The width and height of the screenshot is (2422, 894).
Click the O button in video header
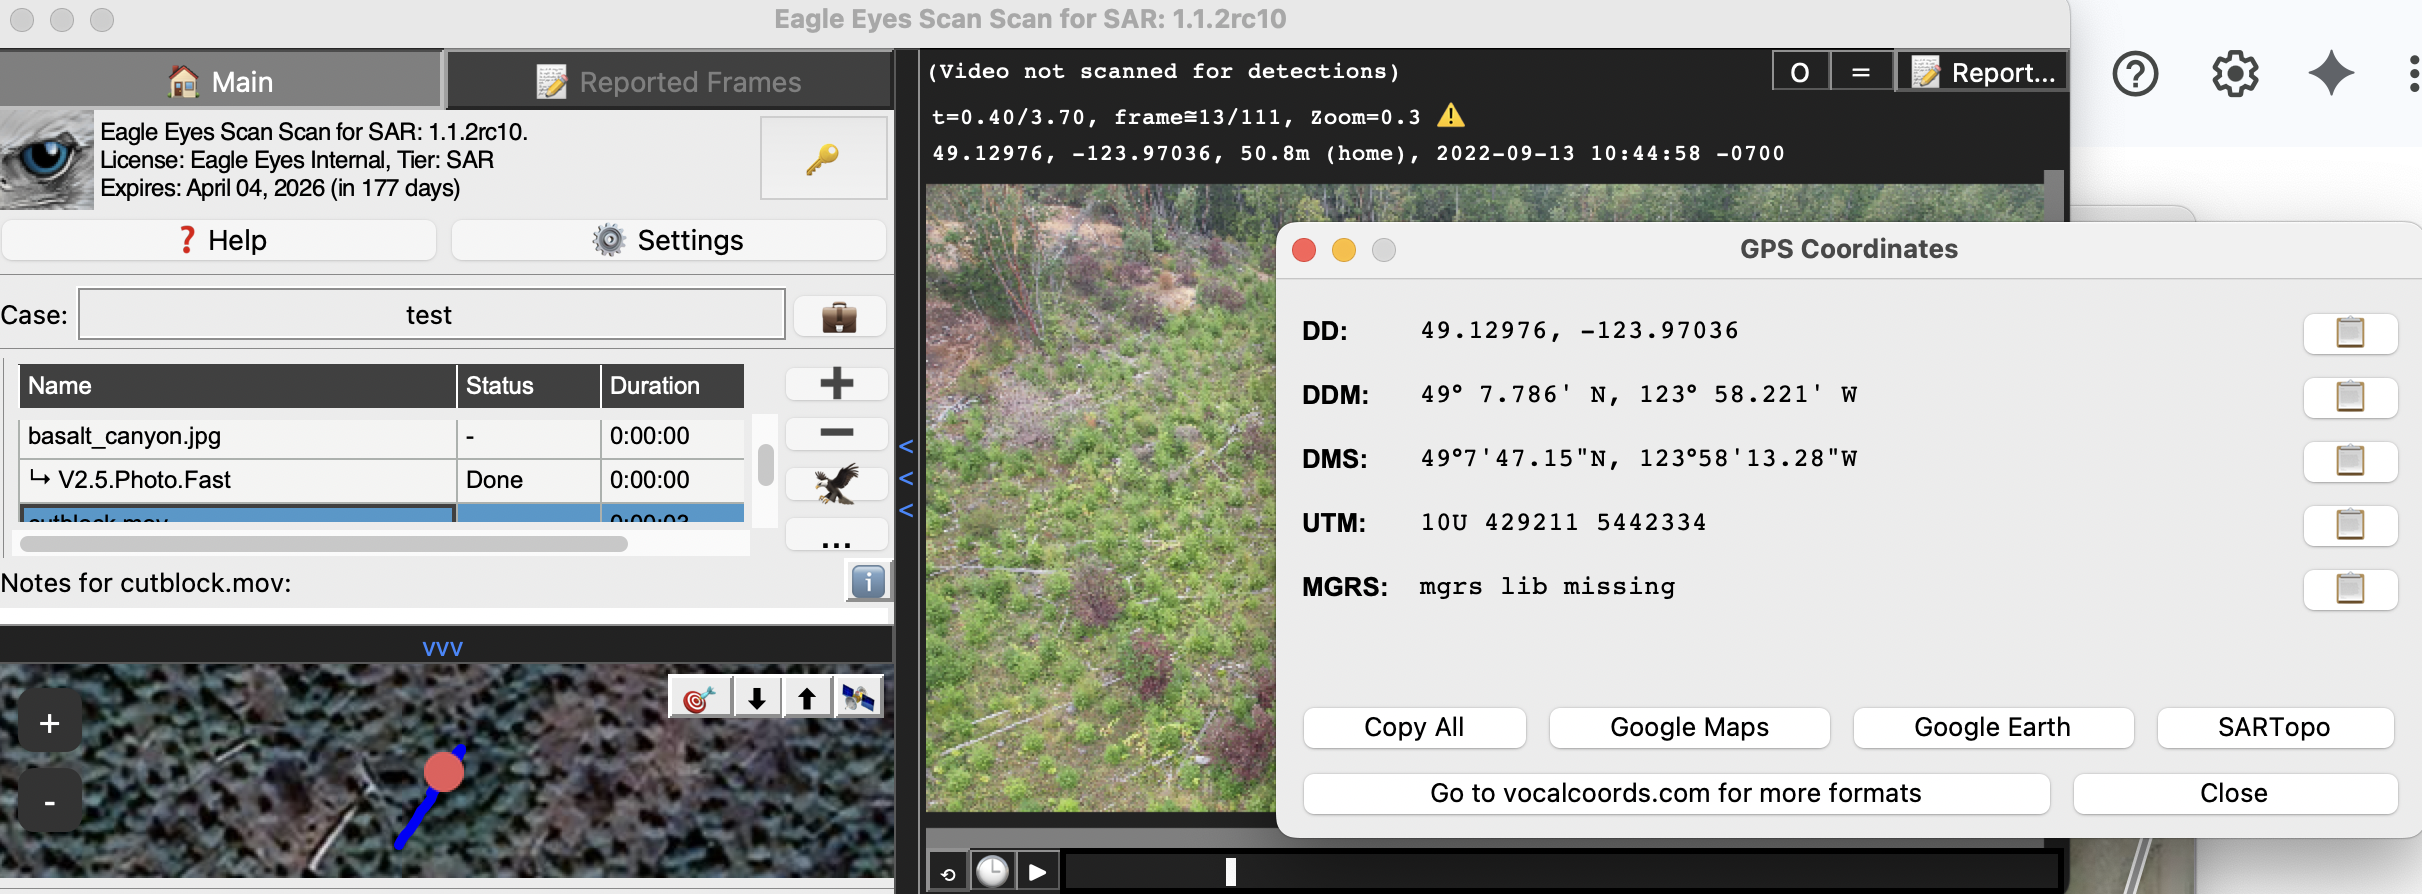pos(1800,72)
